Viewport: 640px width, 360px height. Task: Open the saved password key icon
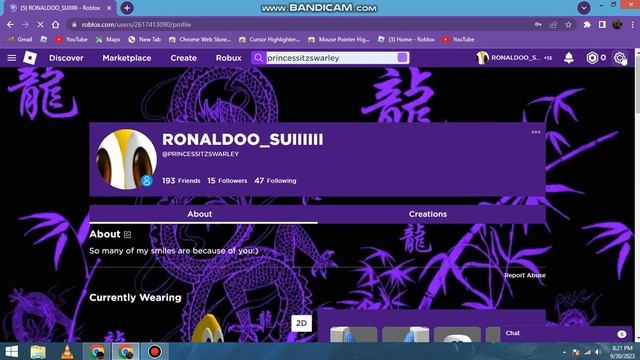[x=538, y=24]
